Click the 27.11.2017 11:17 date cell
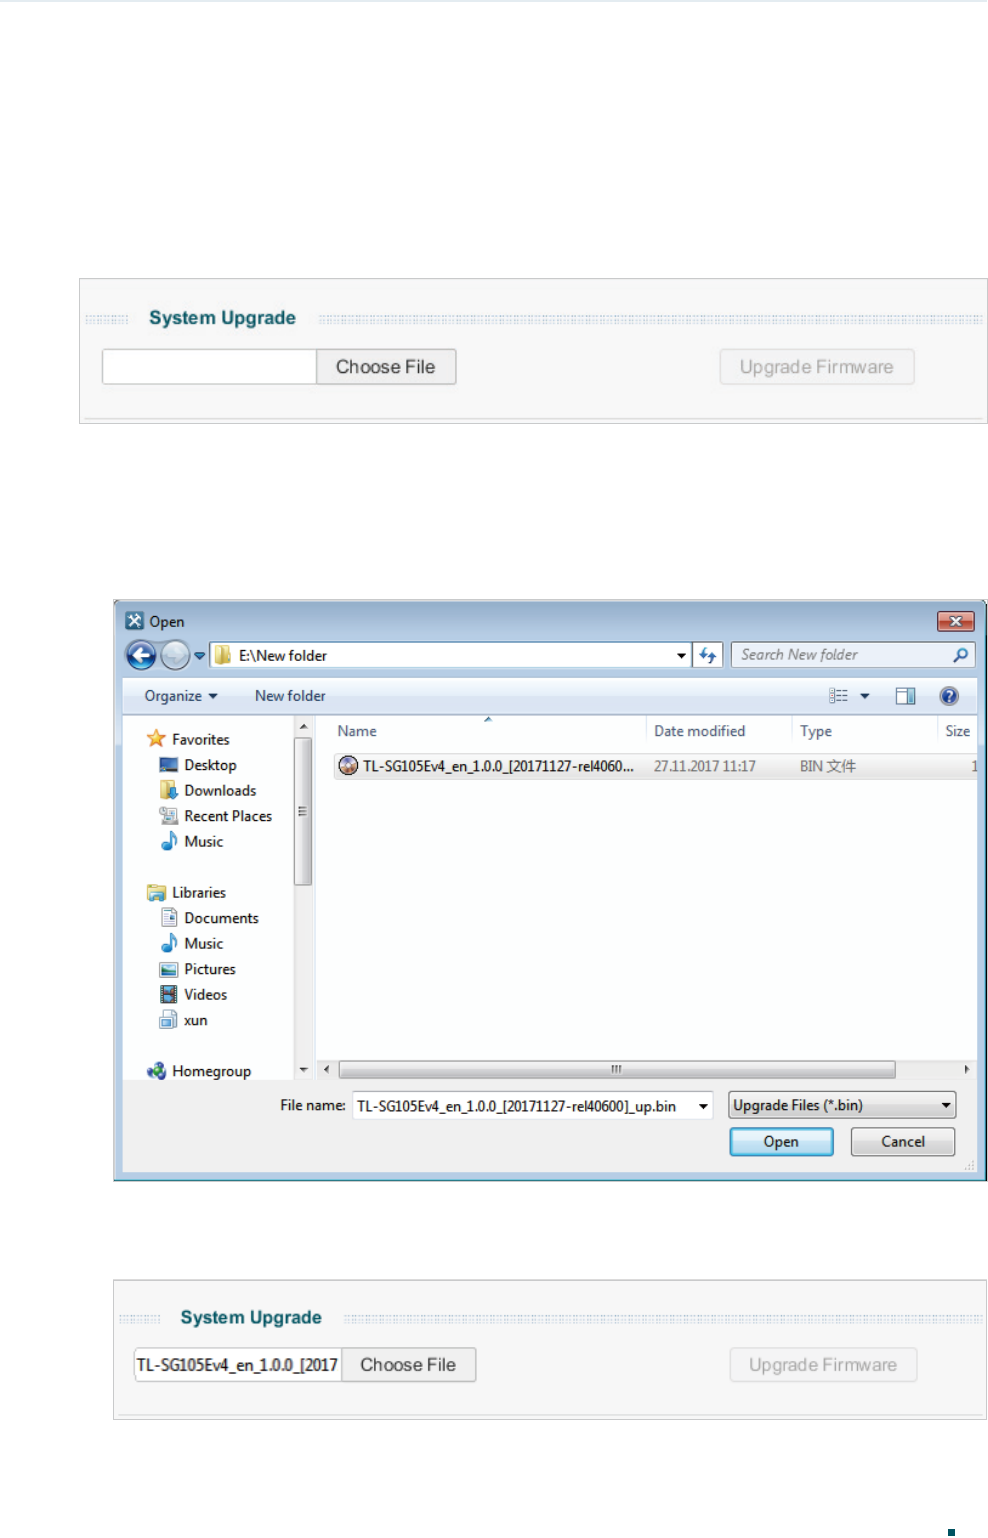The height and width of the screenshot is (1538, 988). coord(705,767)
